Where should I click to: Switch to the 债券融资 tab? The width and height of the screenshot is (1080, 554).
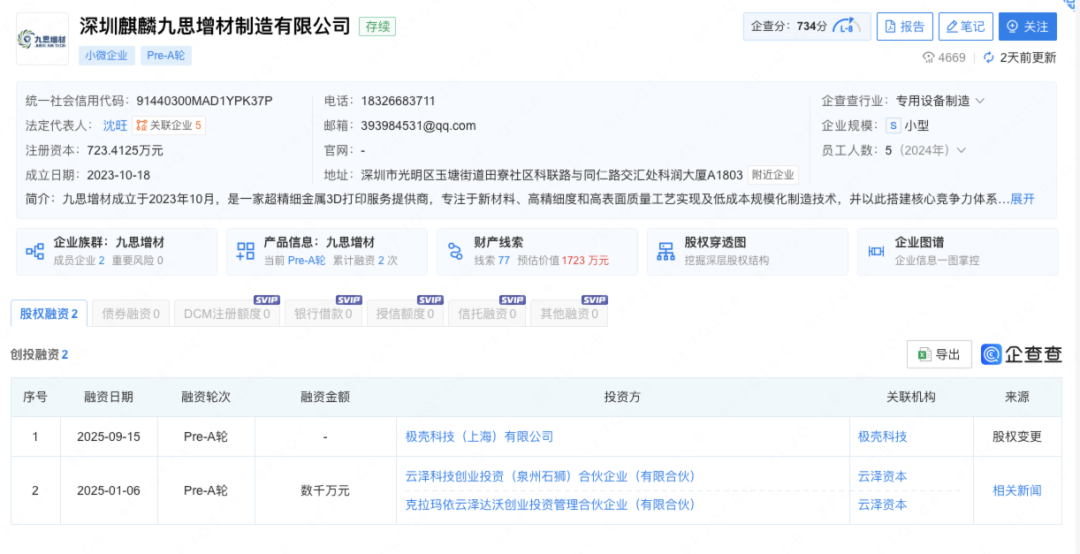(x=131, y=314)
